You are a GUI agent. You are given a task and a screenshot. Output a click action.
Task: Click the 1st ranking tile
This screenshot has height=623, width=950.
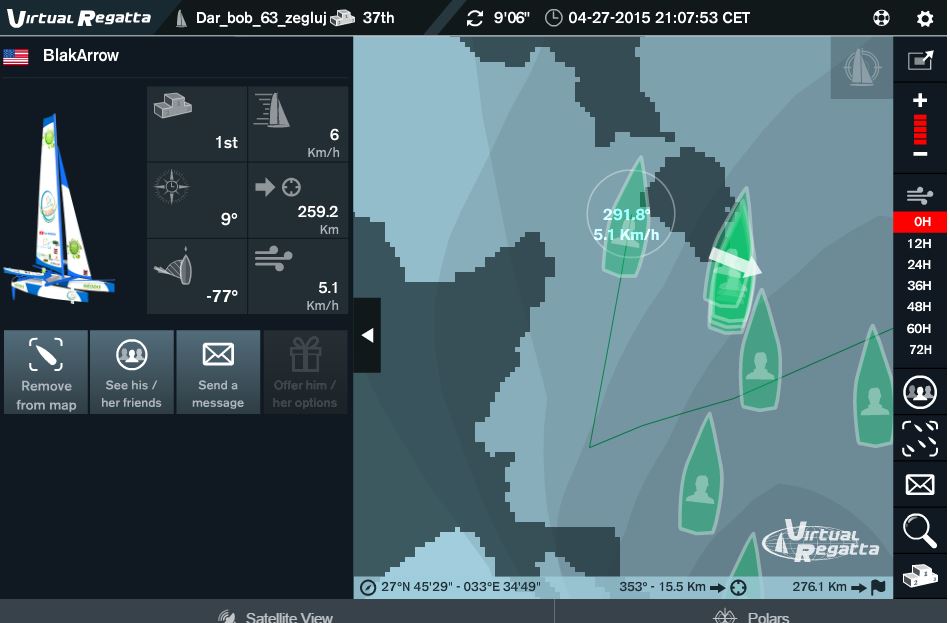[197, 124]
